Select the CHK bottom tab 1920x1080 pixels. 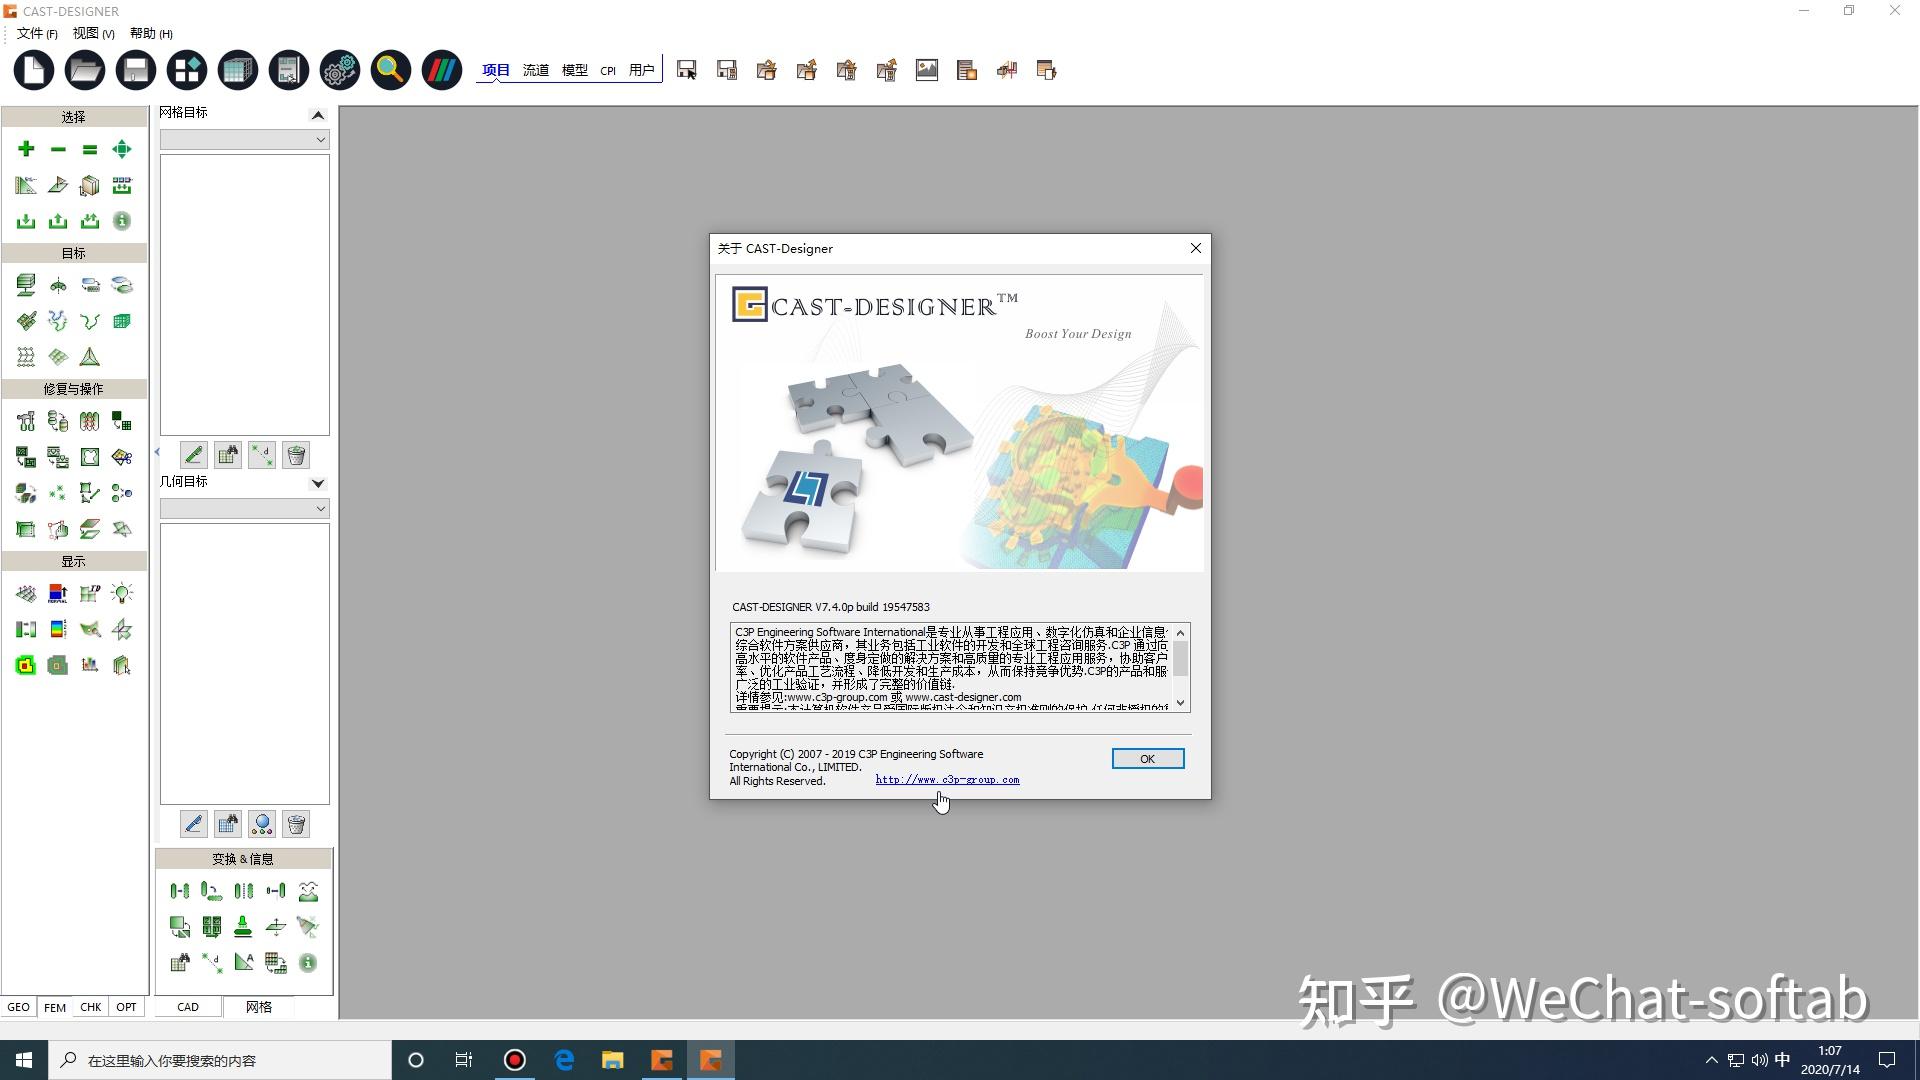tap(90, 1007)
